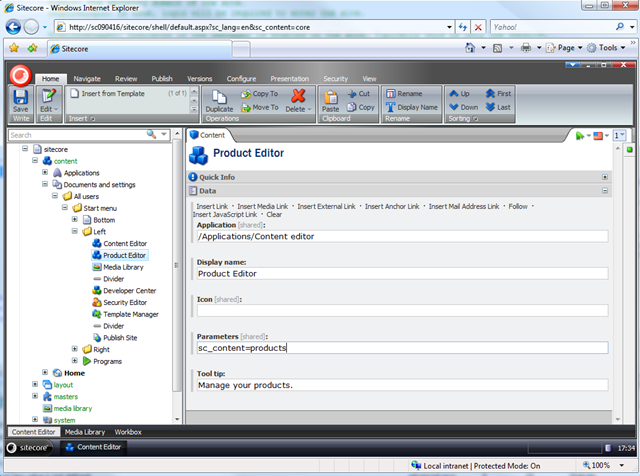Expand the Programs tree node

(x=74, y=360)
